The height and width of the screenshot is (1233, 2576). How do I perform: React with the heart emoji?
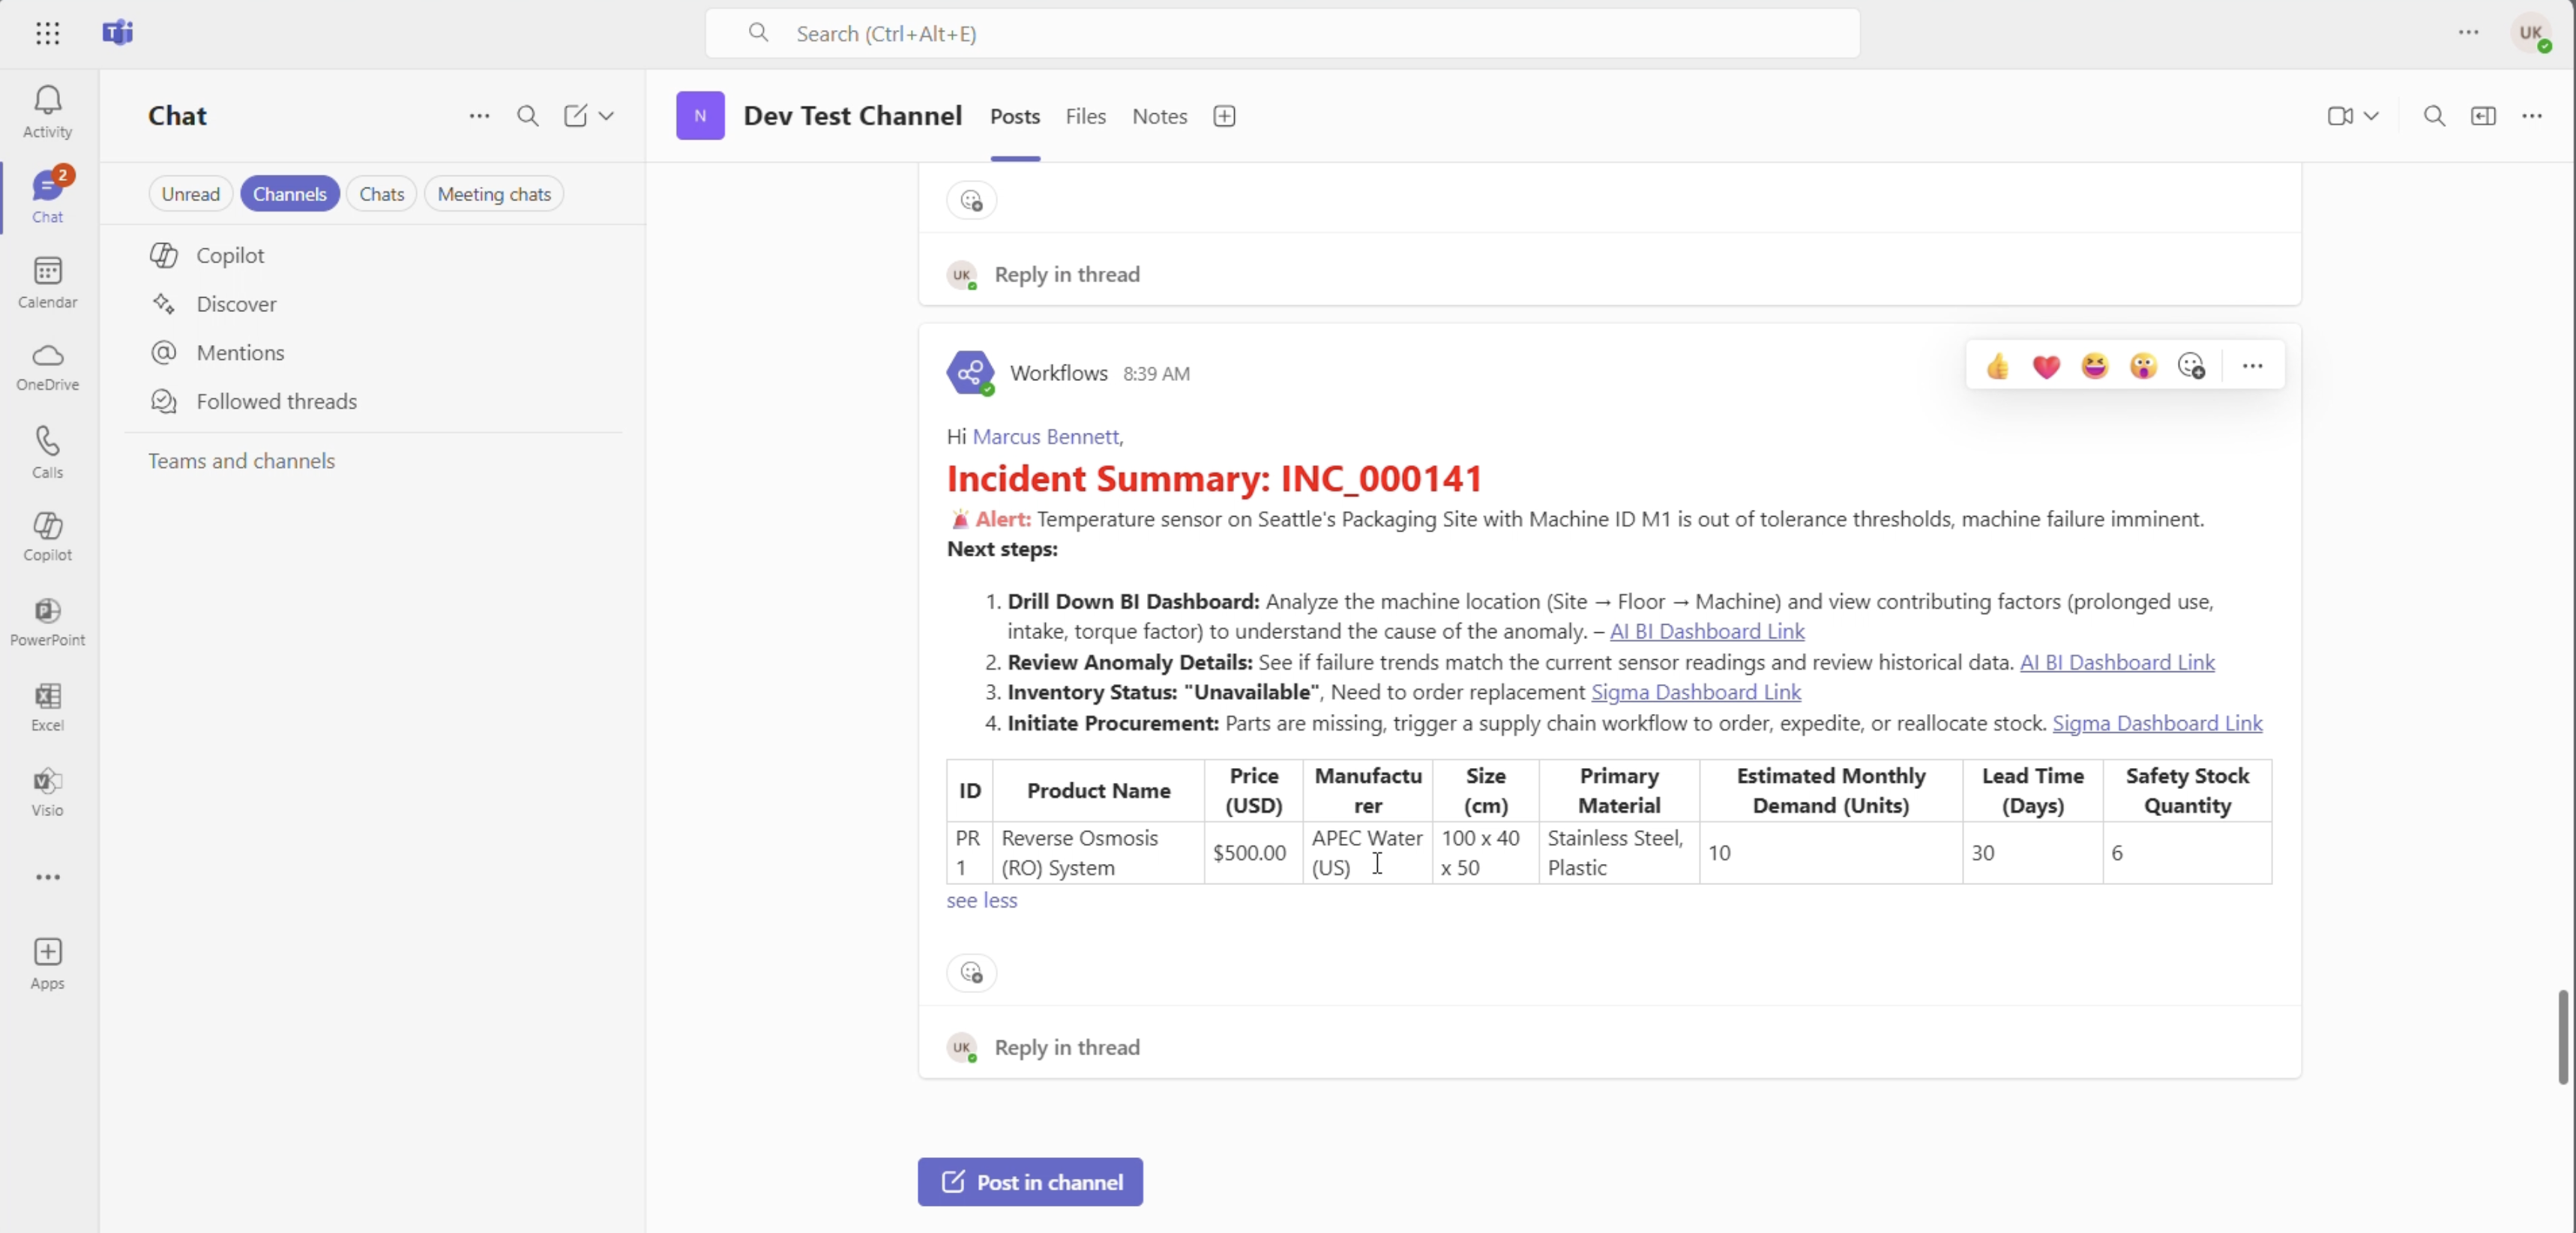[2046, 366]
